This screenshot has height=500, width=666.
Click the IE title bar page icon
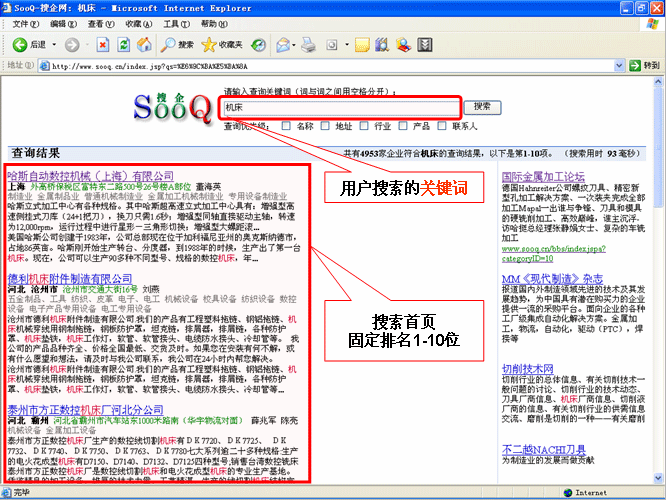tap(6, 8)
